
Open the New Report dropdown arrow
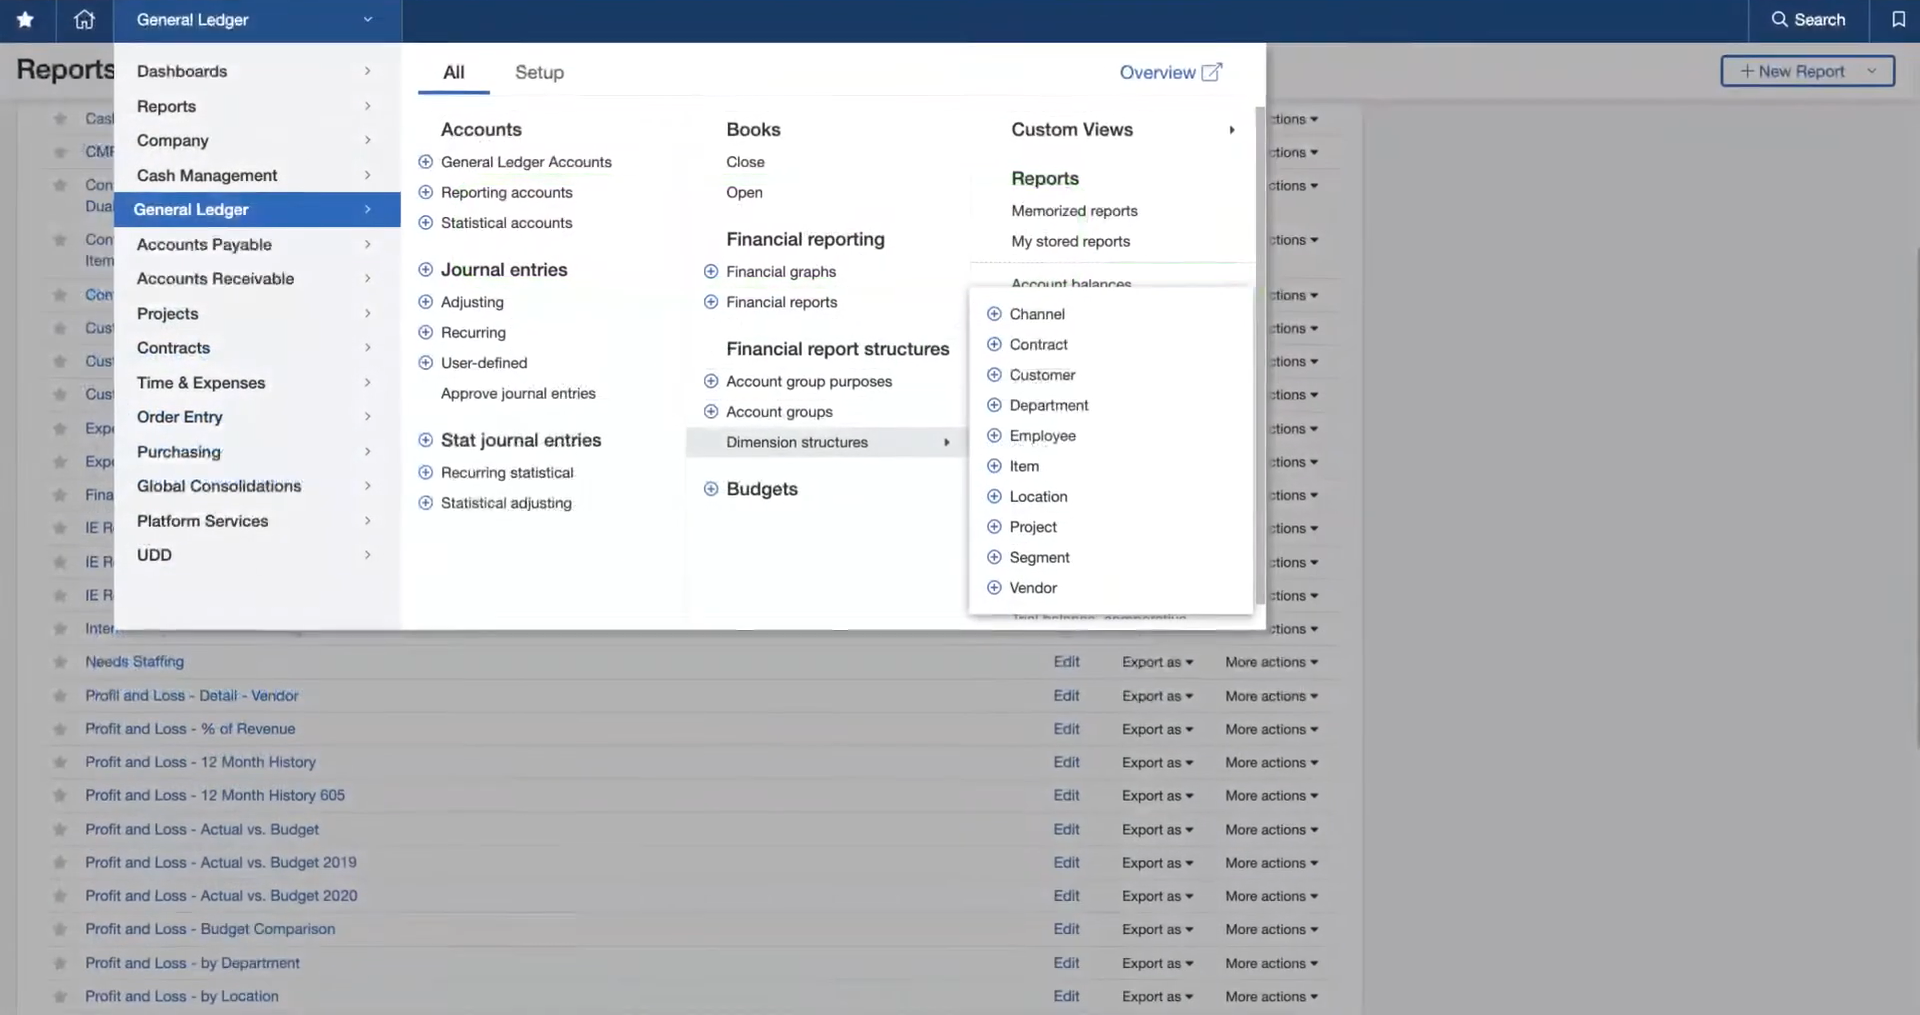[x=1871, y=71]
